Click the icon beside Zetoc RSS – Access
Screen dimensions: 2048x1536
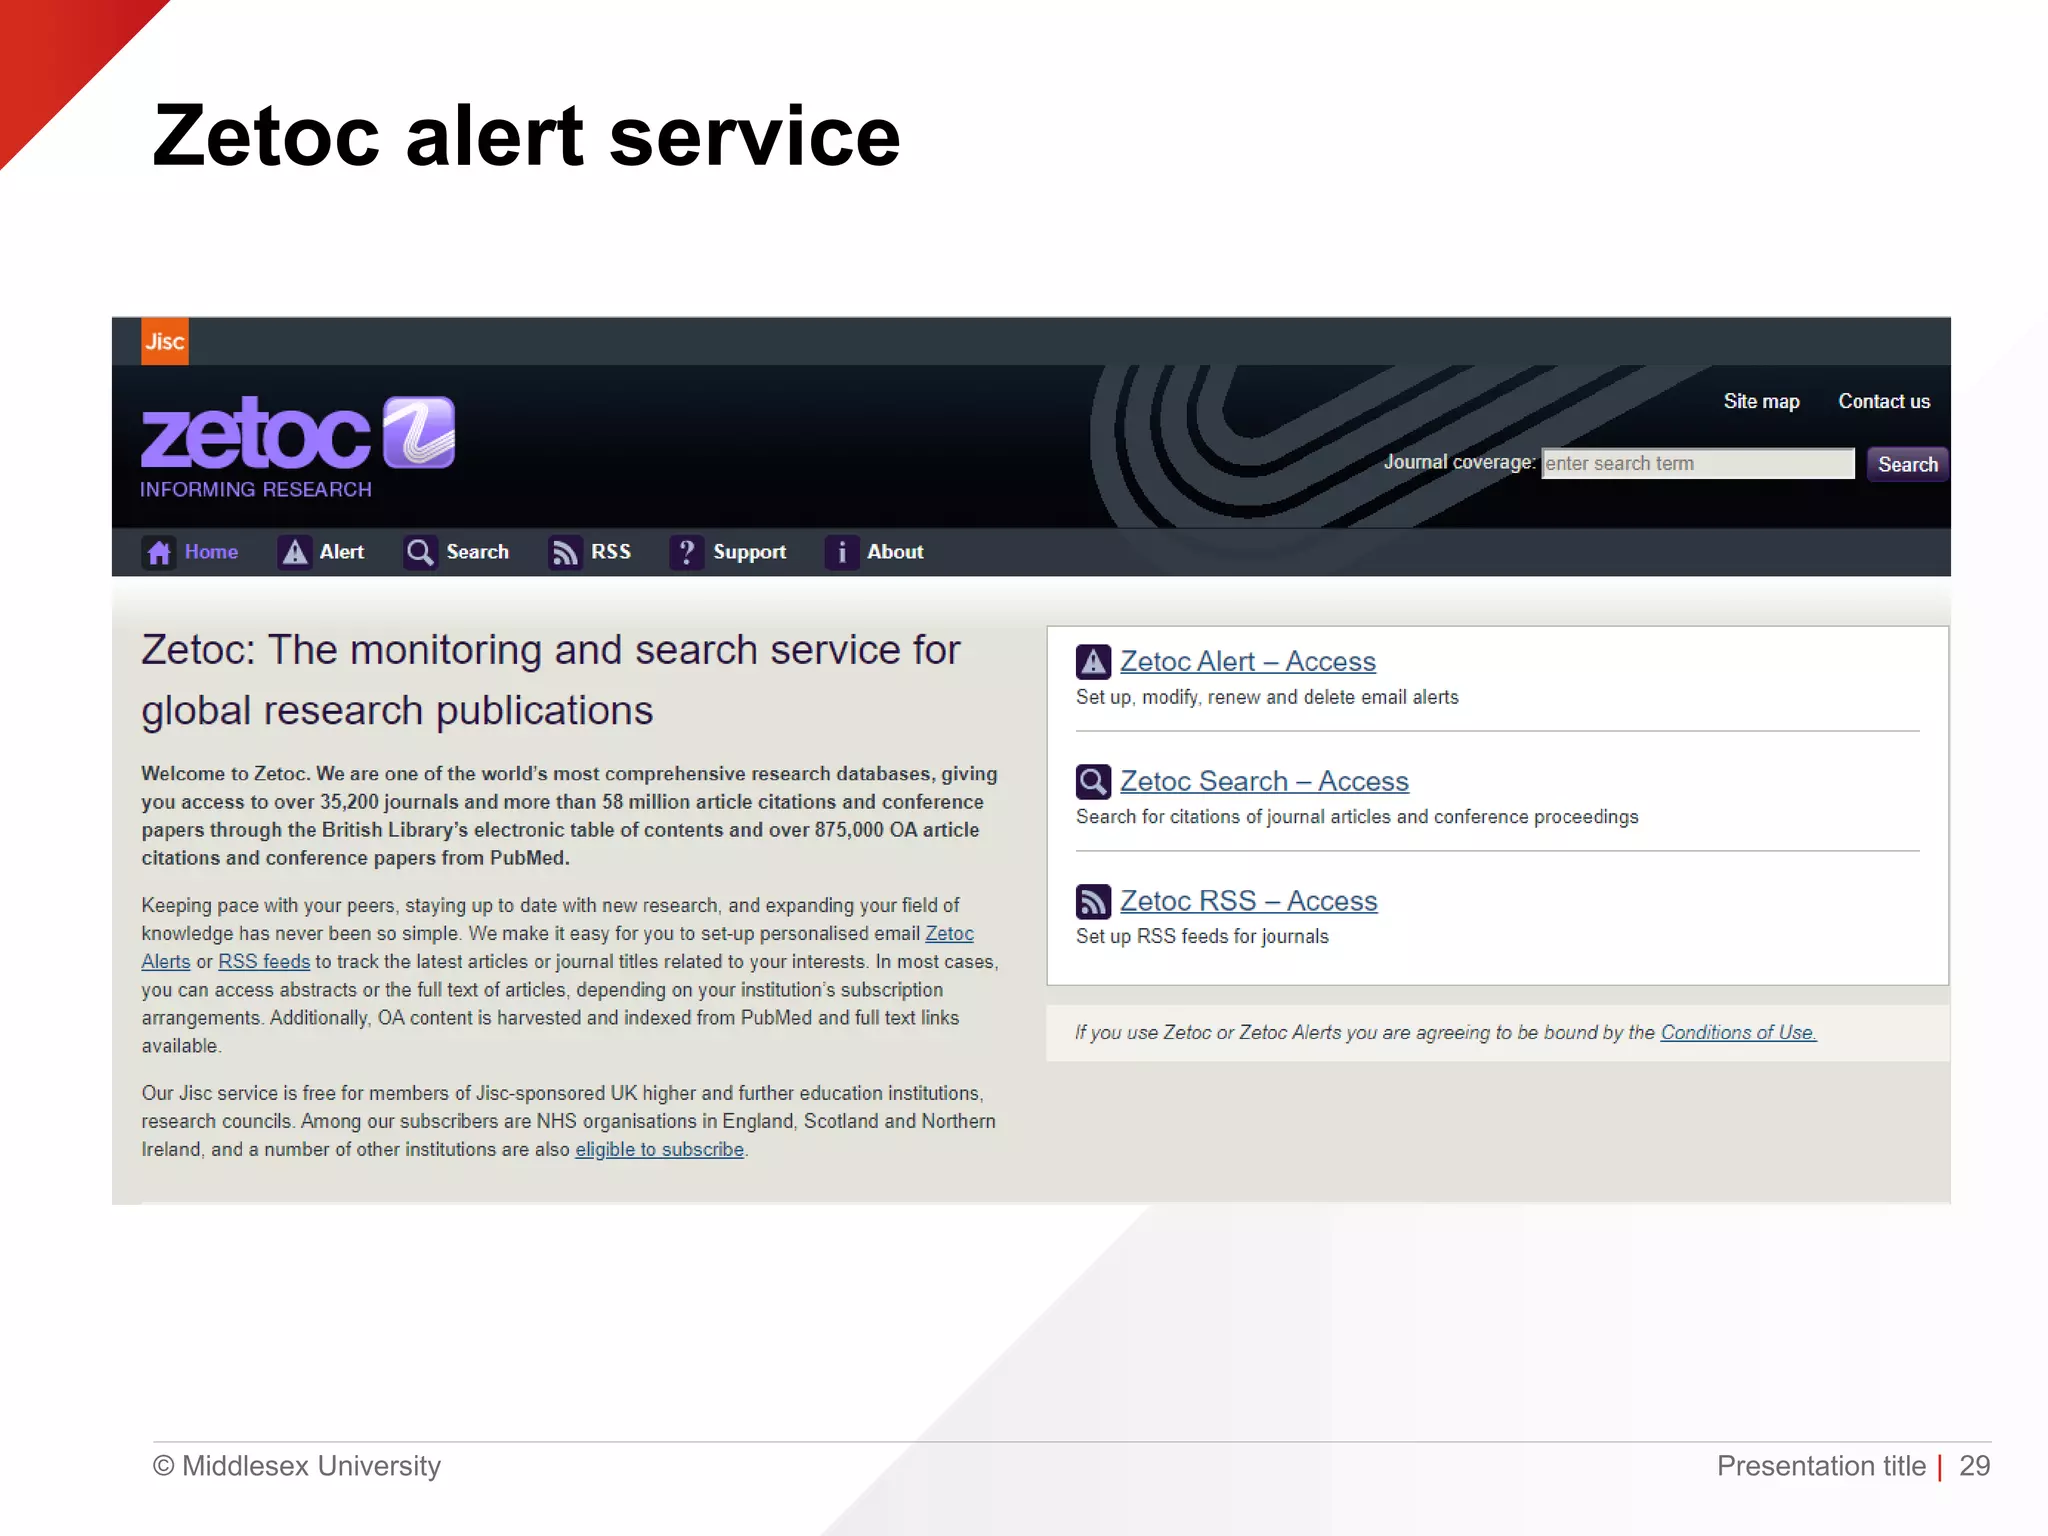click(x=1093, y=901)
